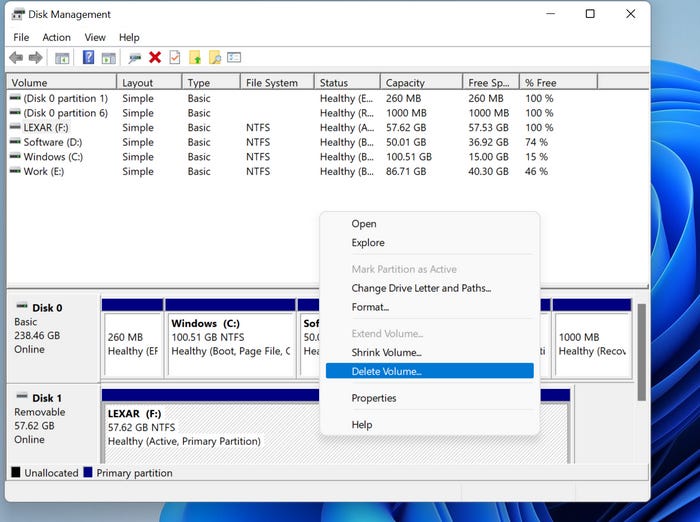Click the graphical pane vertical scrollbar thumb
This screenshot has height=522, width=700.
tap(642, 352)
